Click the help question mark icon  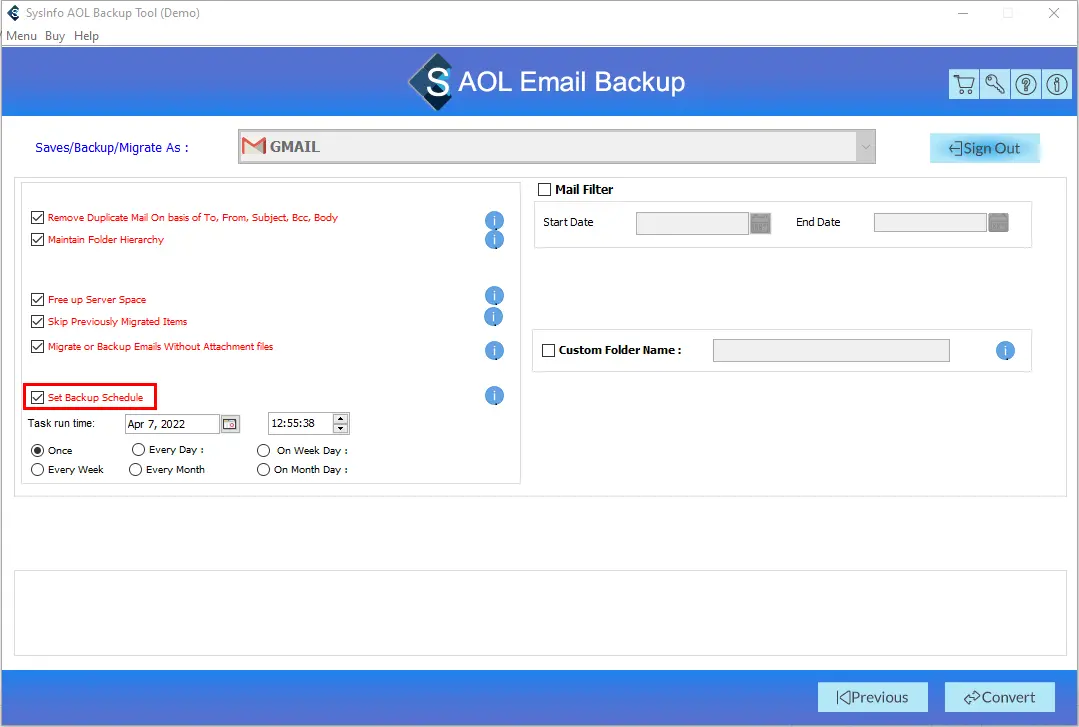pyautogui.click(x=1026, y=85)
